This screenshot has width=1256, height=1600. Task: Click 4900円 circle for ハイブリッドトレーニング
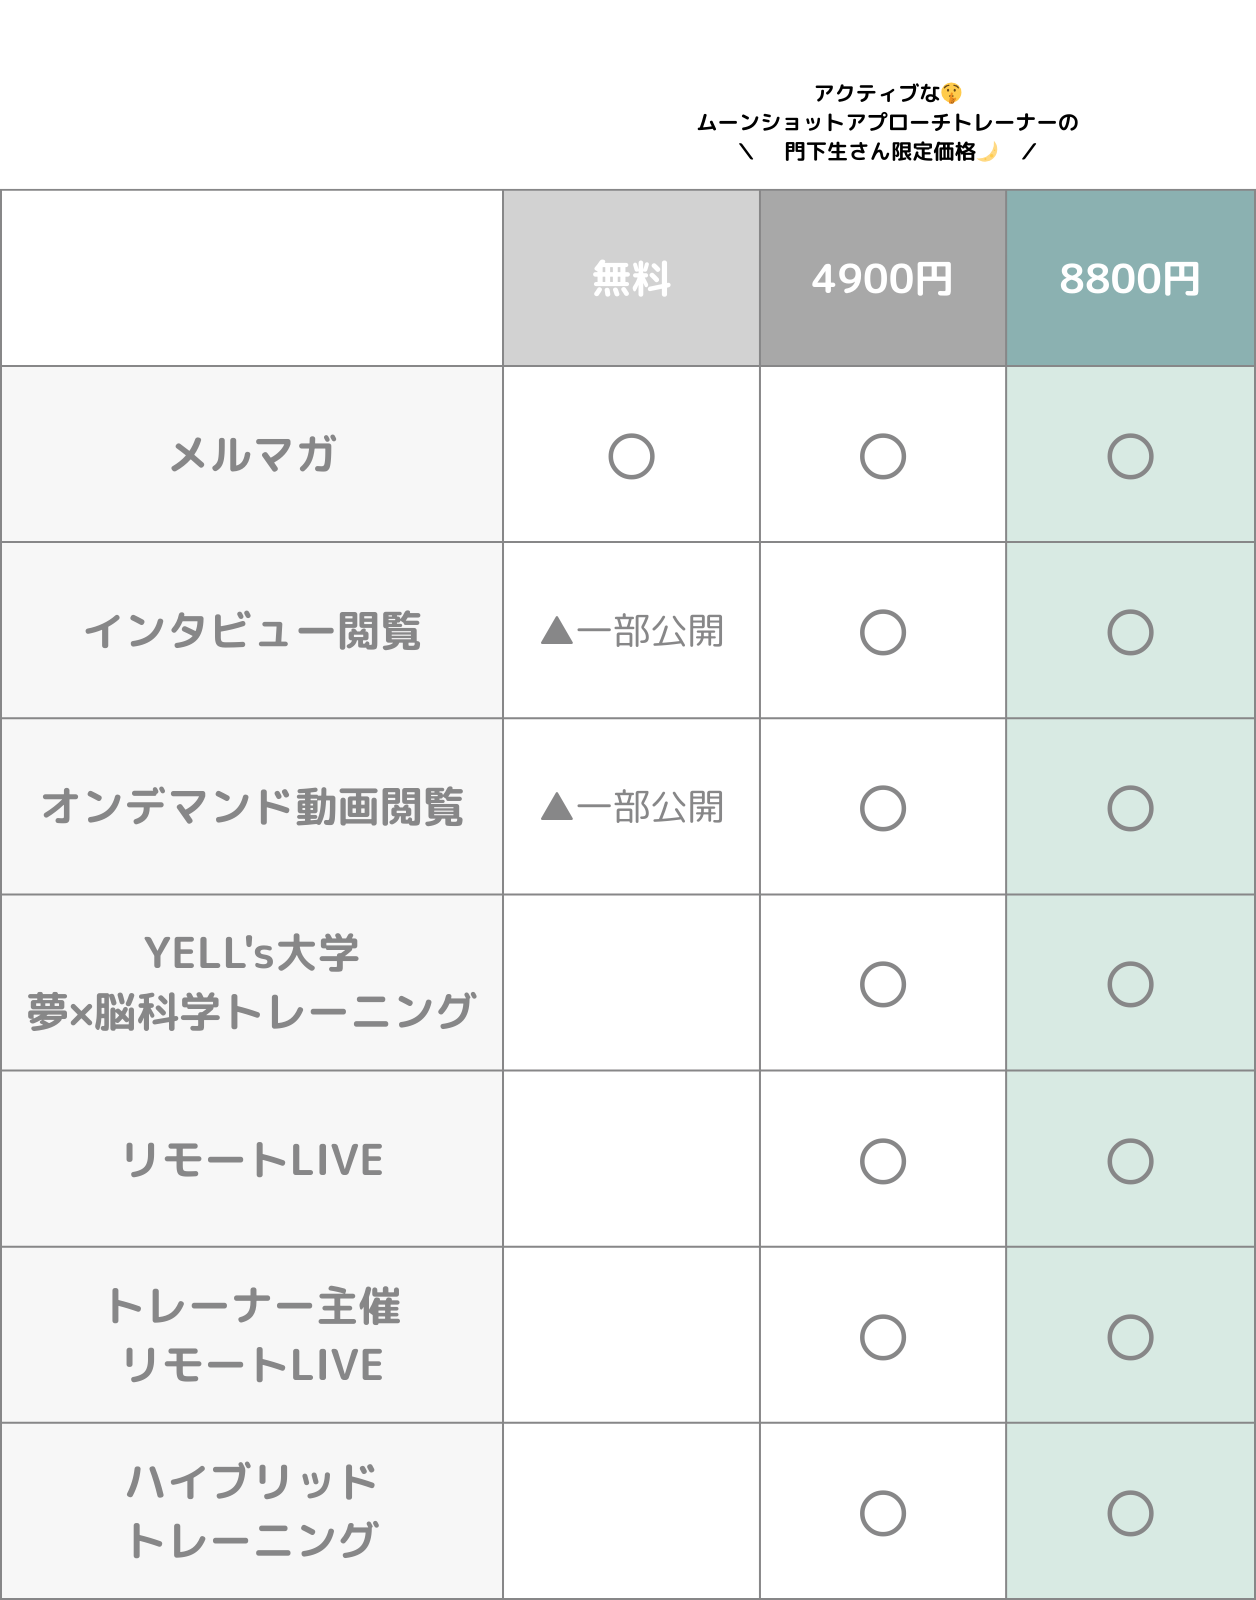pyautogui.click(x=882, y=1513)
